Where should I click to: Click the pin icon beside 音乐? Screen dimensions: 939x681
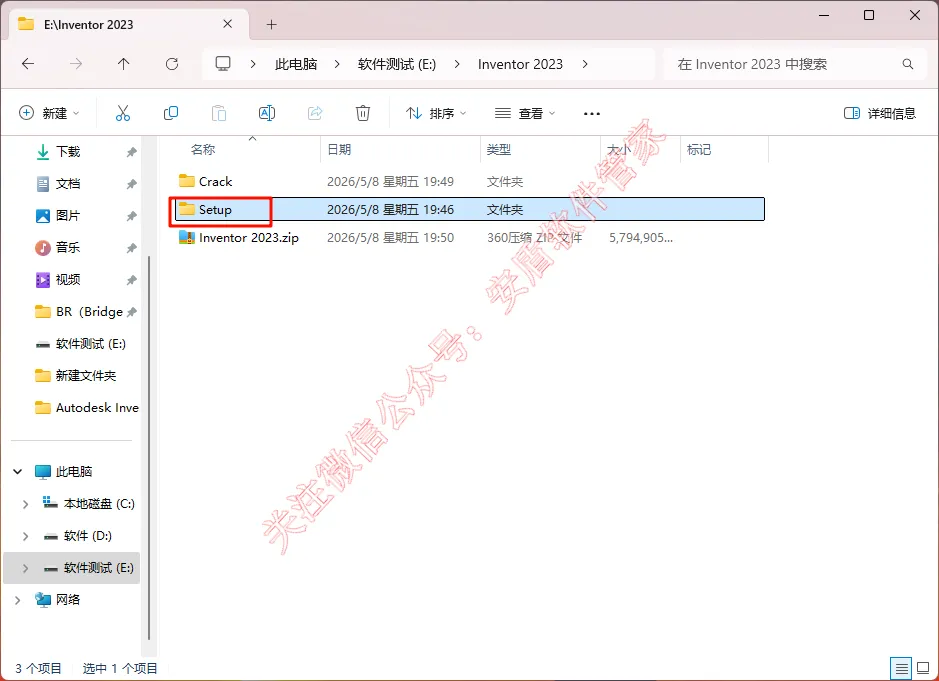[131, 247]
